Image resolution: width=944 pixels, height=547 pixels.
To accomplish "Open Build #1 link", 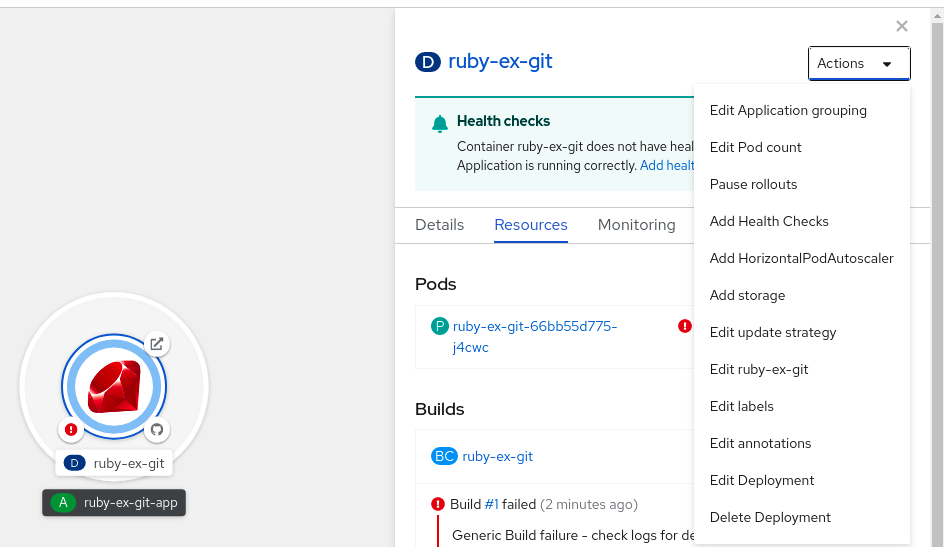I will pos(491,504).
